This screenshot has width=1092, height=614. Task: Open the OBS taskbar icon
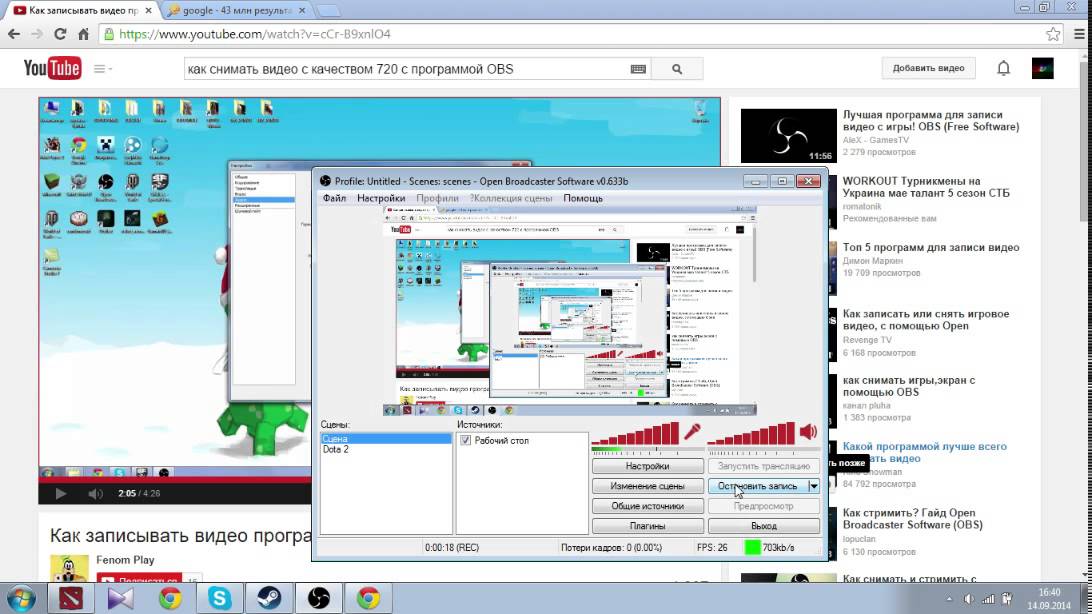(318, 598)
